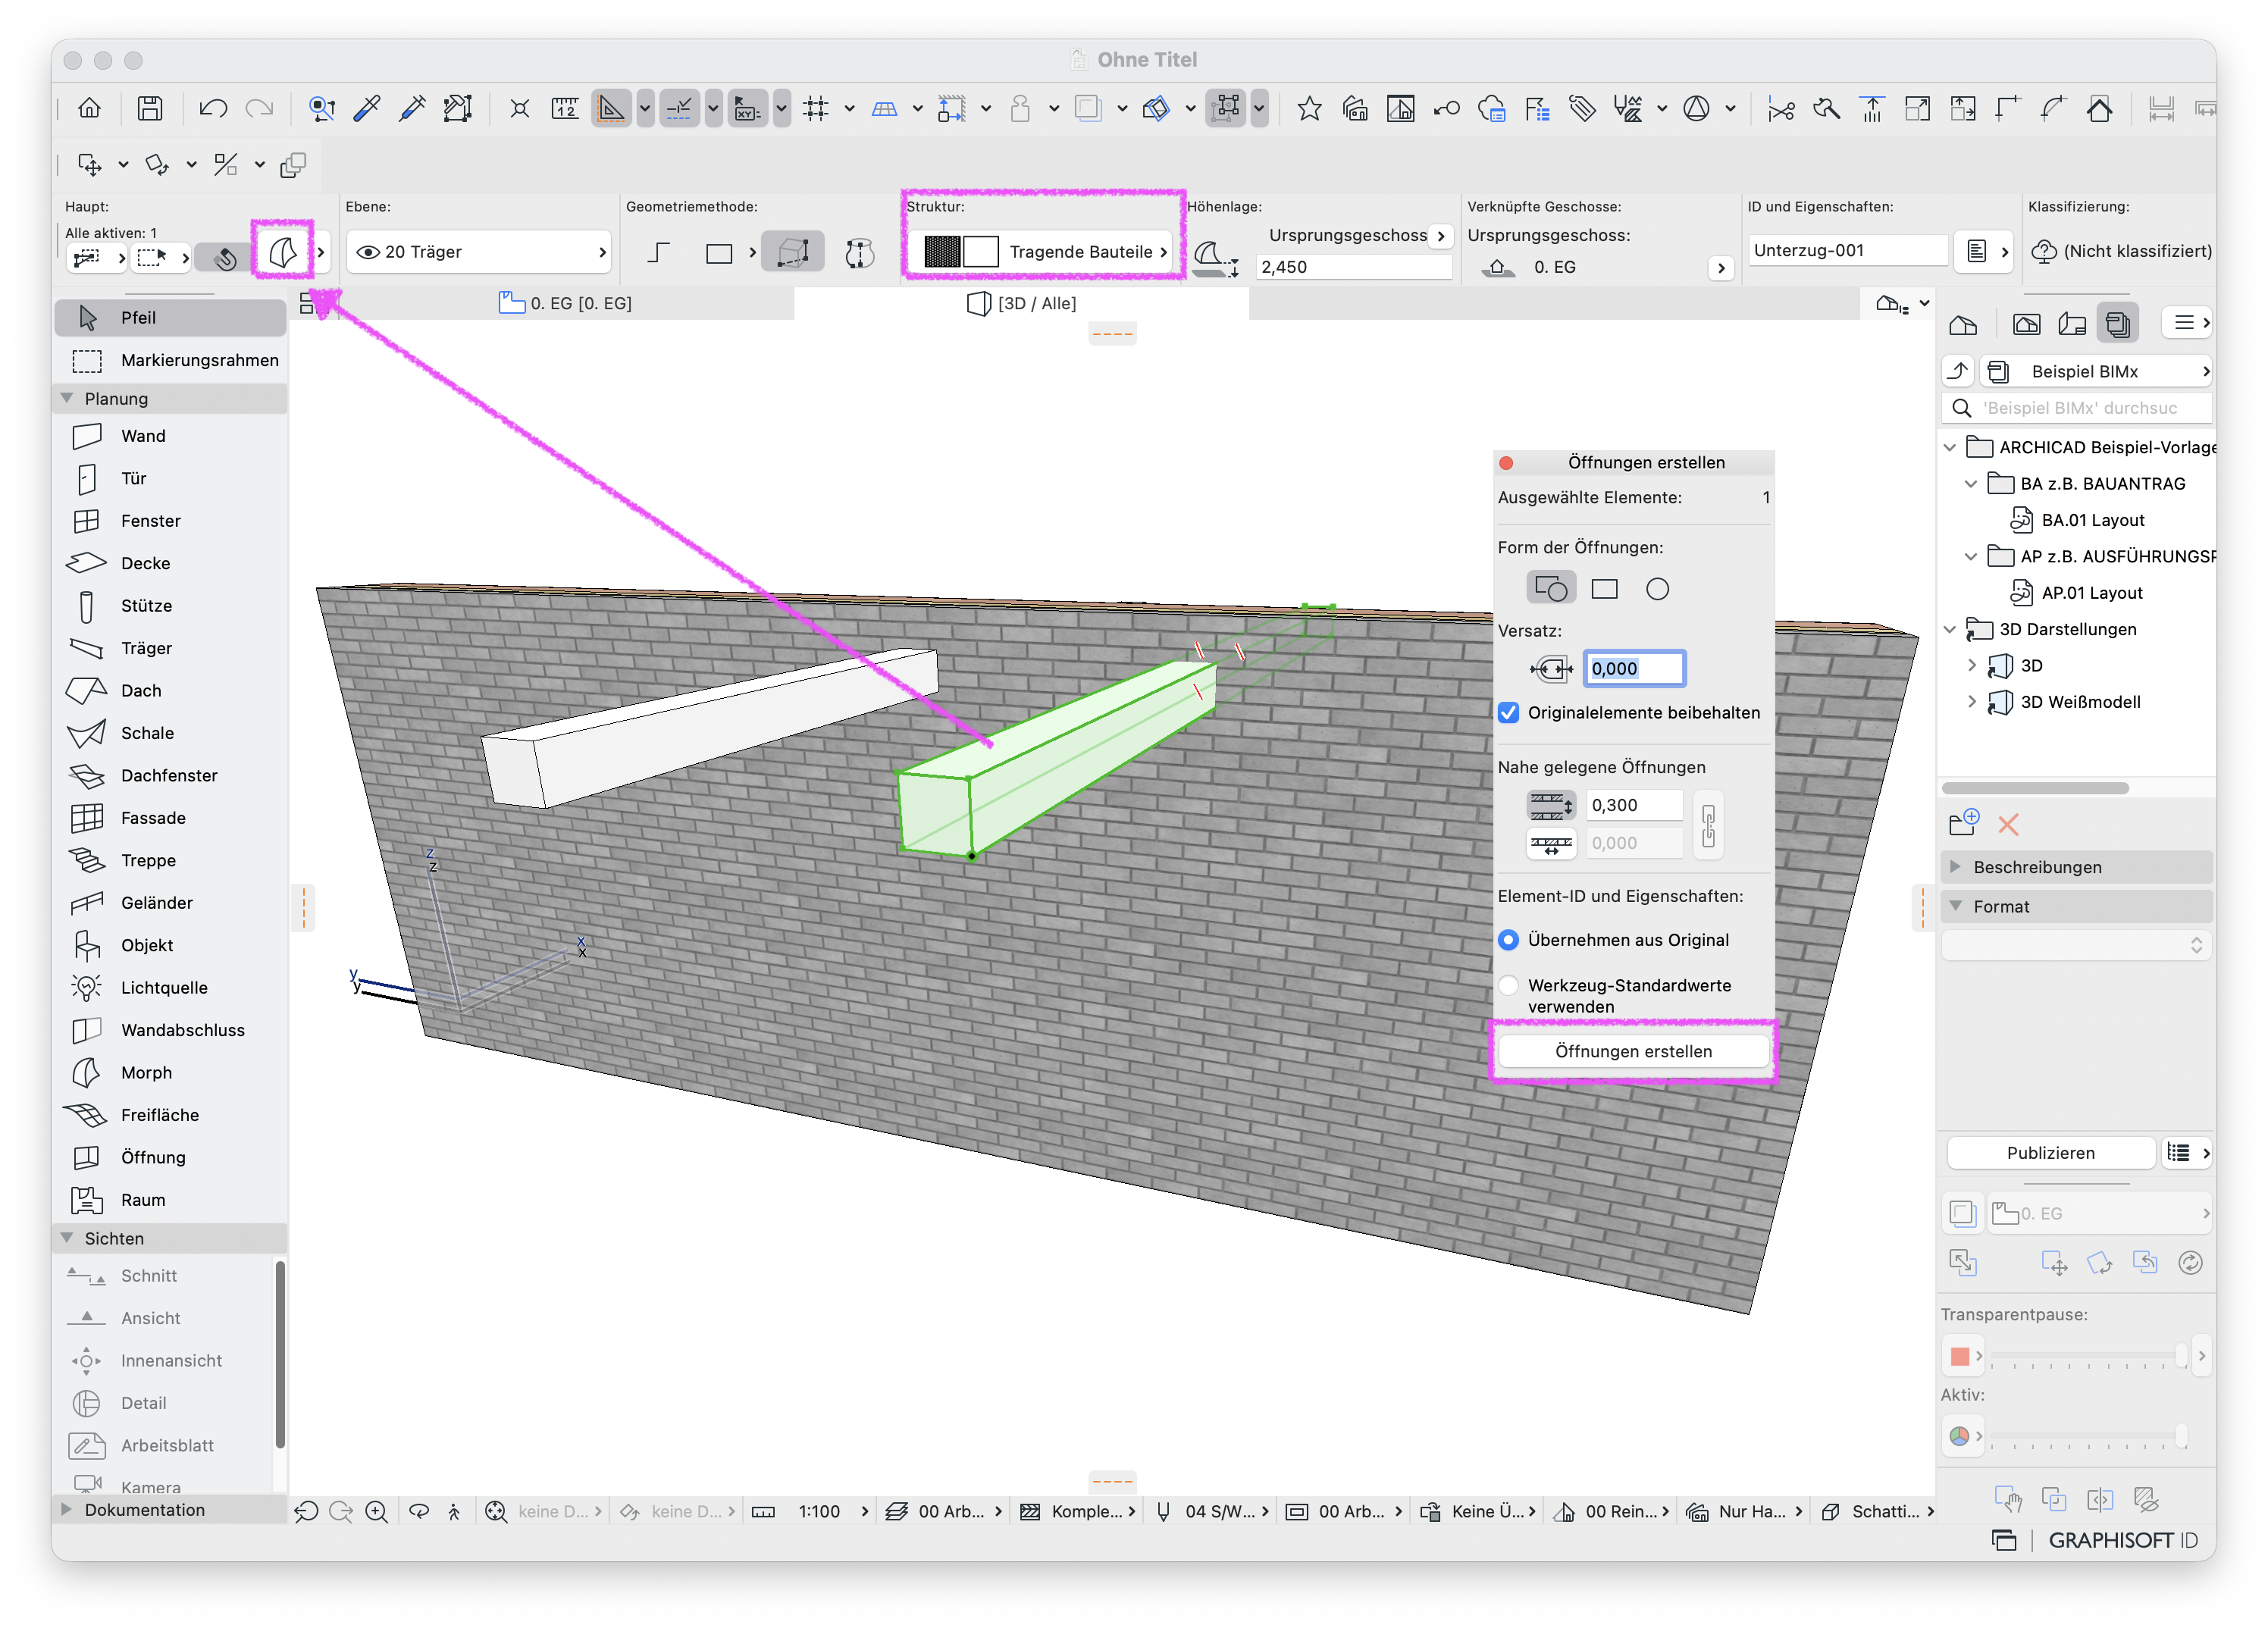Click the Öffnungen erstellen button
Screen dimensions: 2268x1625
point(1633,1051)
